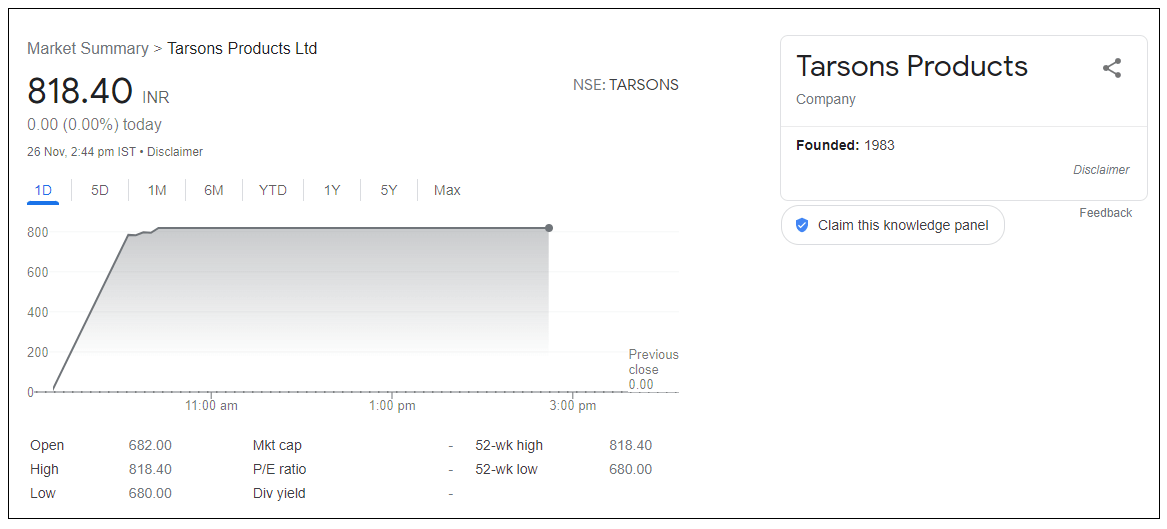Click the Tarsons Products Ltd breadcrumb text
1167x529 pixels.
click(x=242, y=48)
